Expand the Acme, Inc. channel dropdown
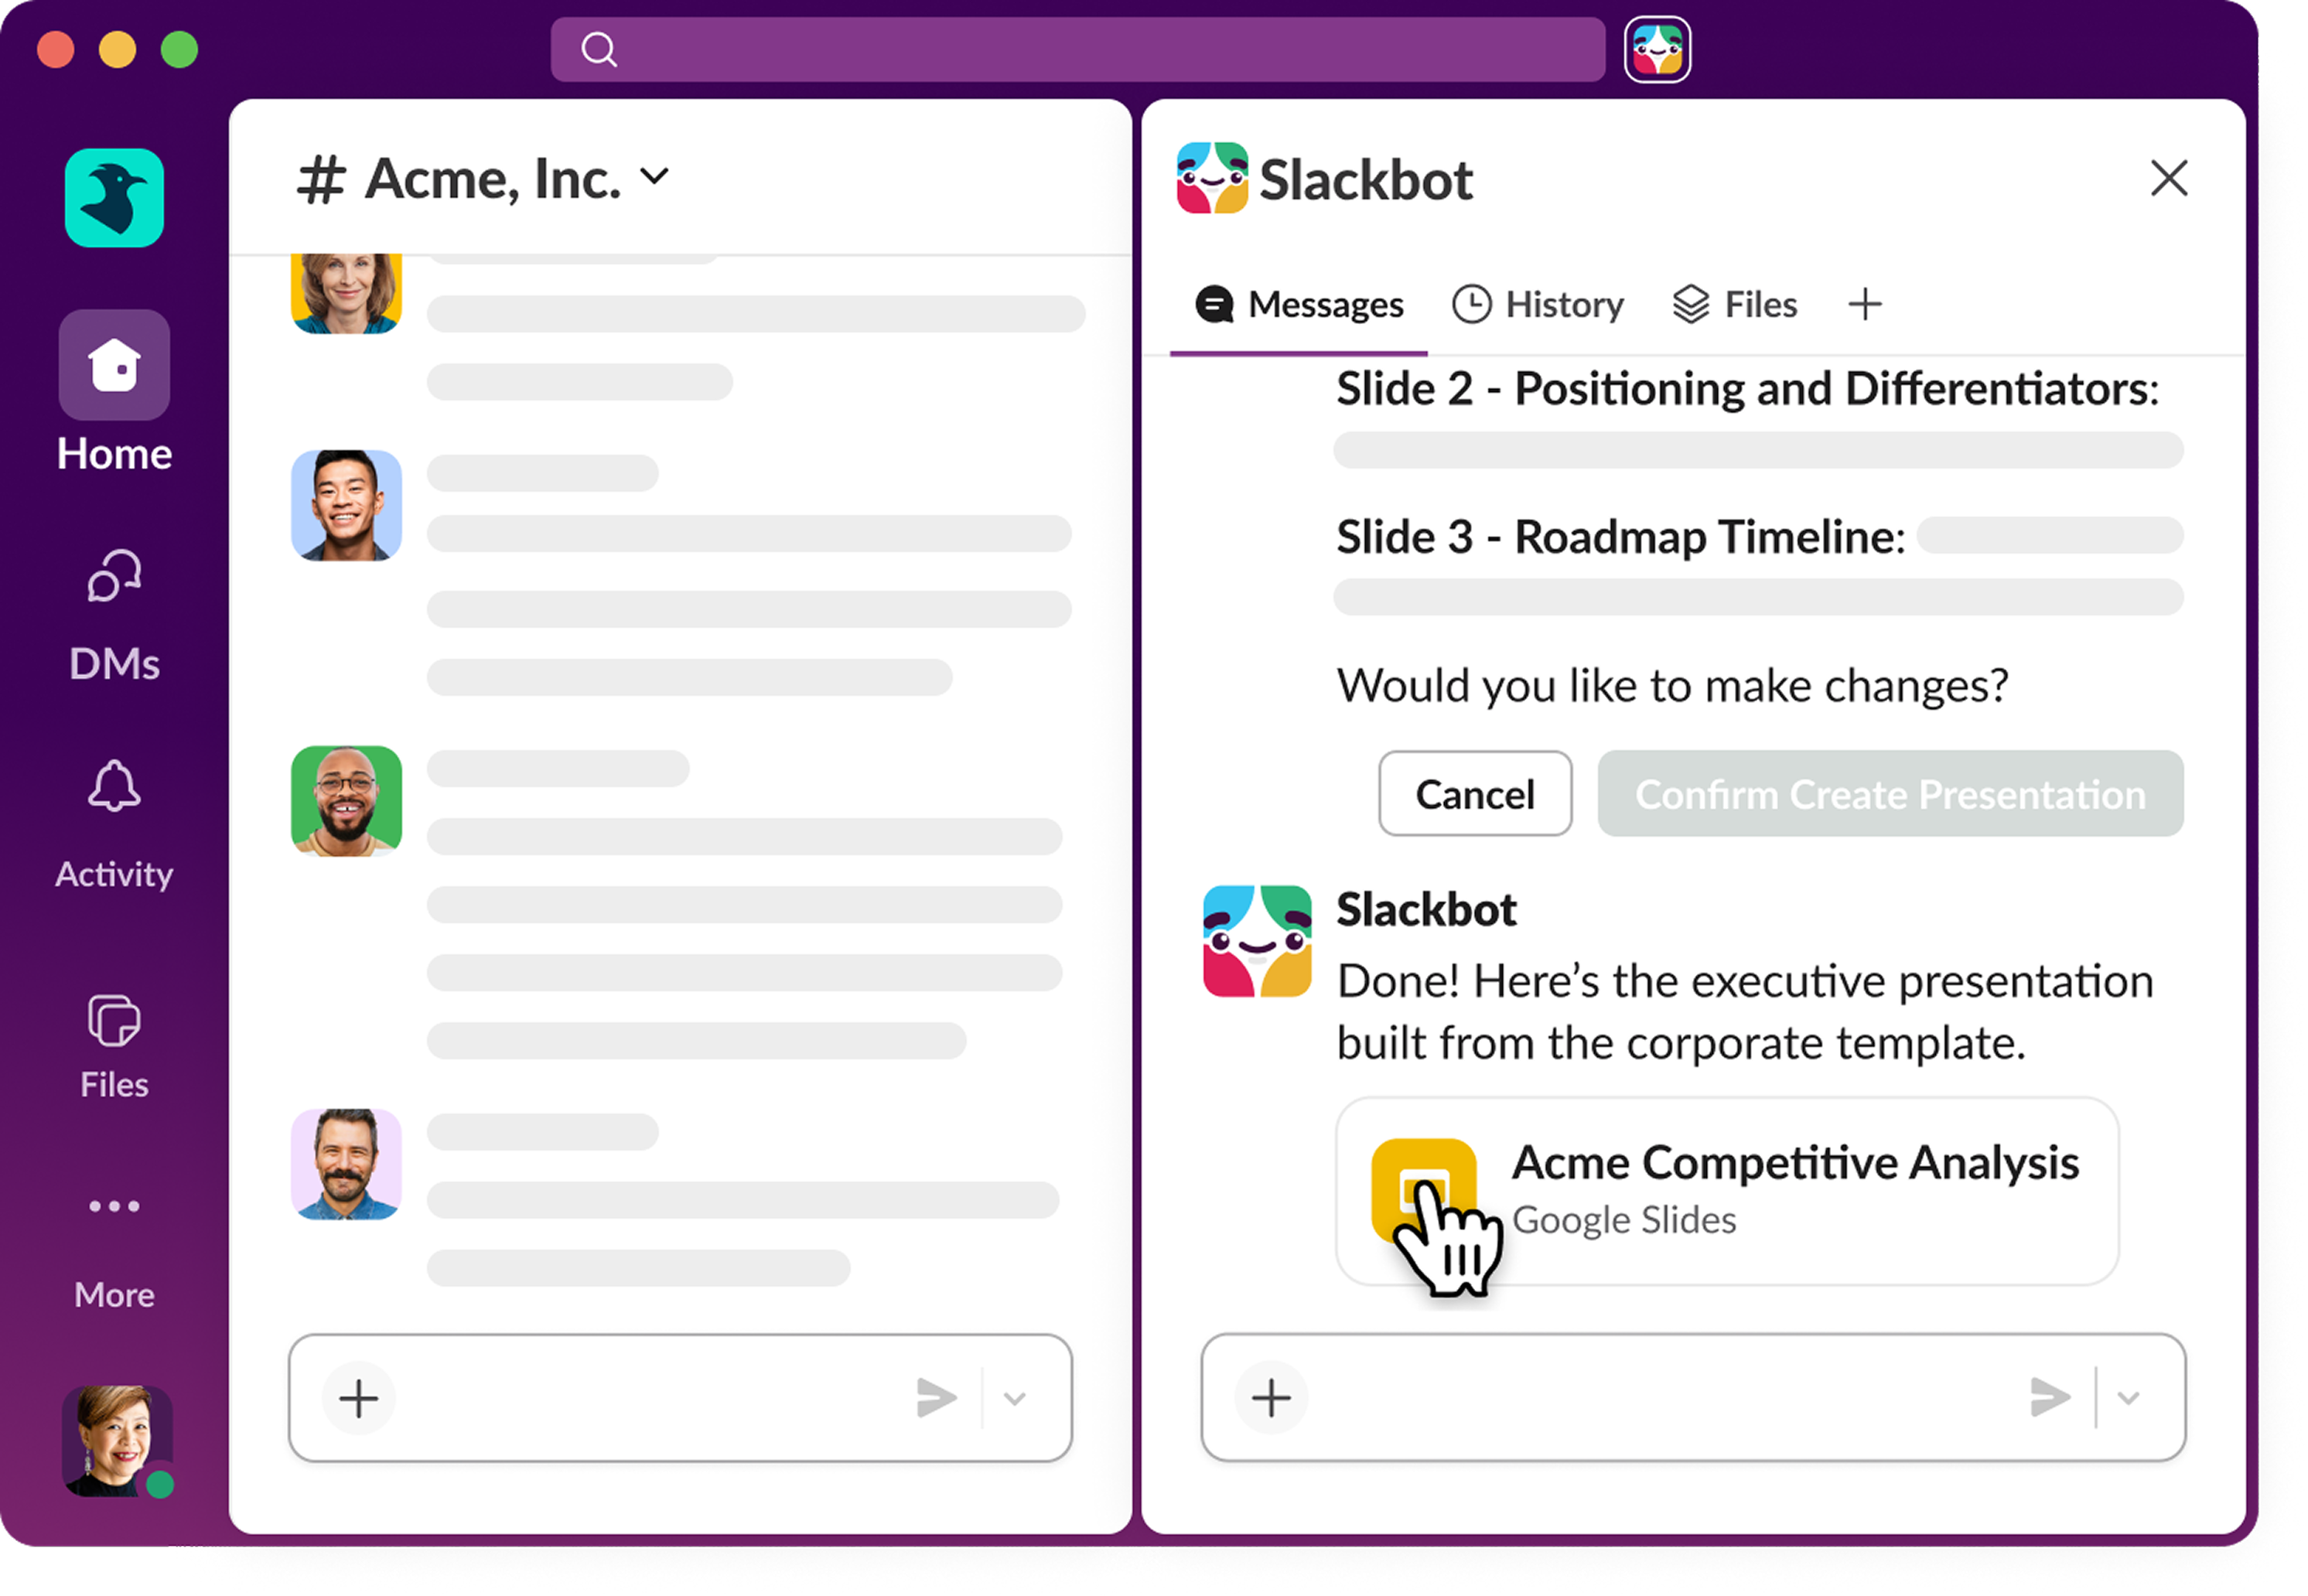The width and height of the screenshot is (2308, 1596). tap(654, 177)
